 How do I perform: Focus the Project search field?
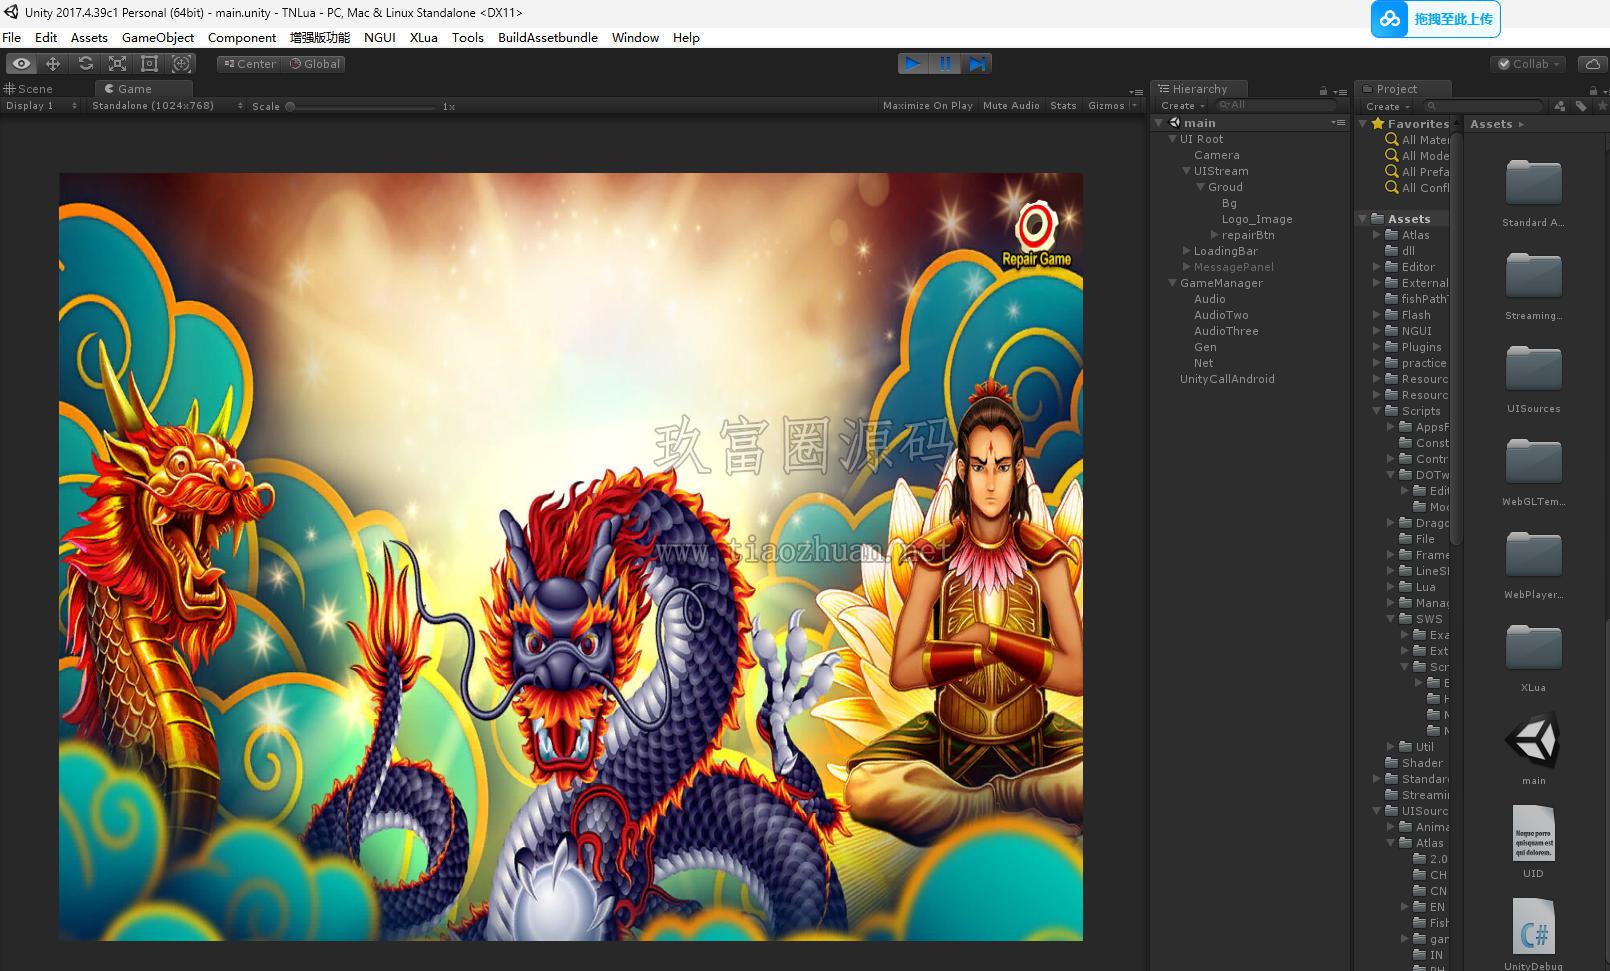point(1483,105)
